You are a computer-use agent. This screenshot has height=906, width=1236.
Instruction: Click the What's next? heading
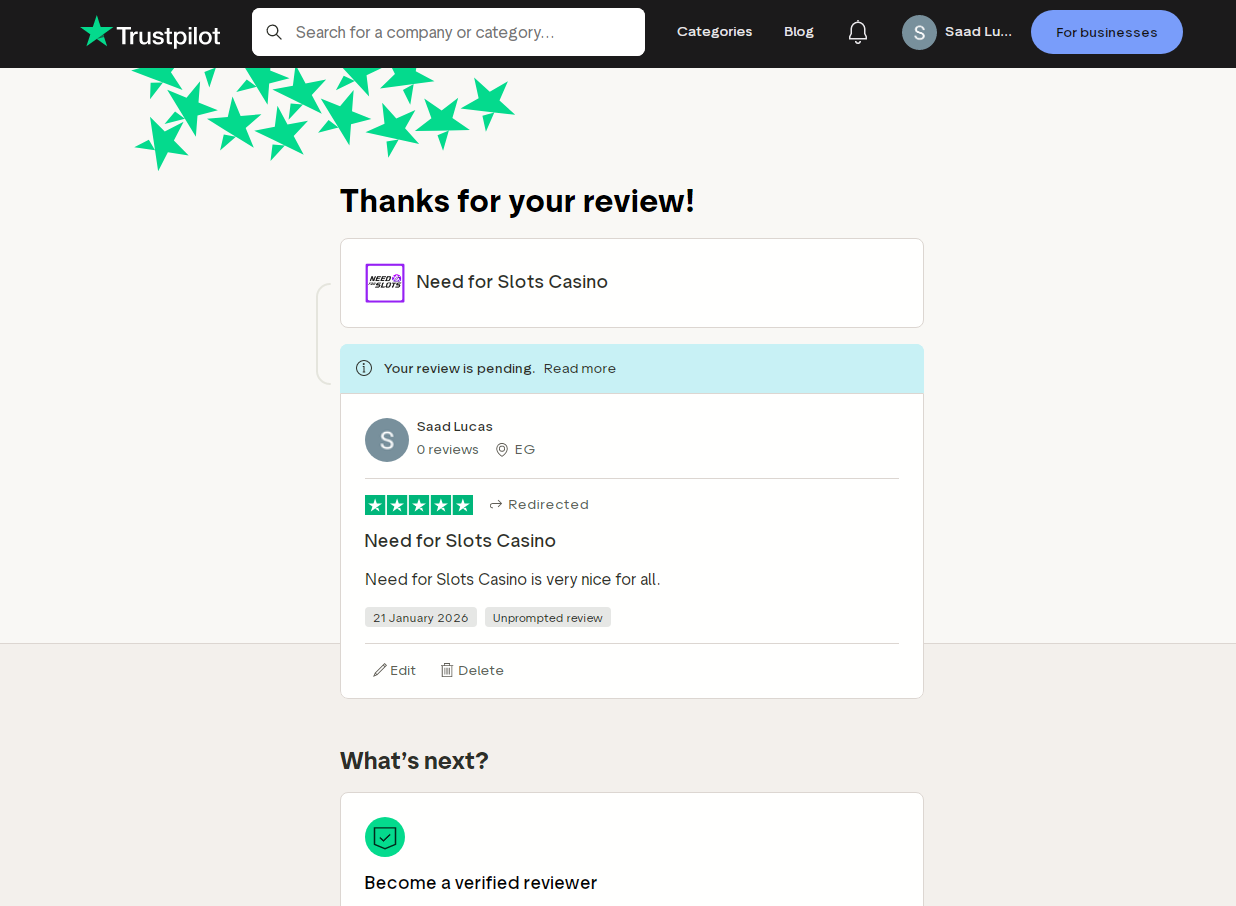[x=414, y=761]
